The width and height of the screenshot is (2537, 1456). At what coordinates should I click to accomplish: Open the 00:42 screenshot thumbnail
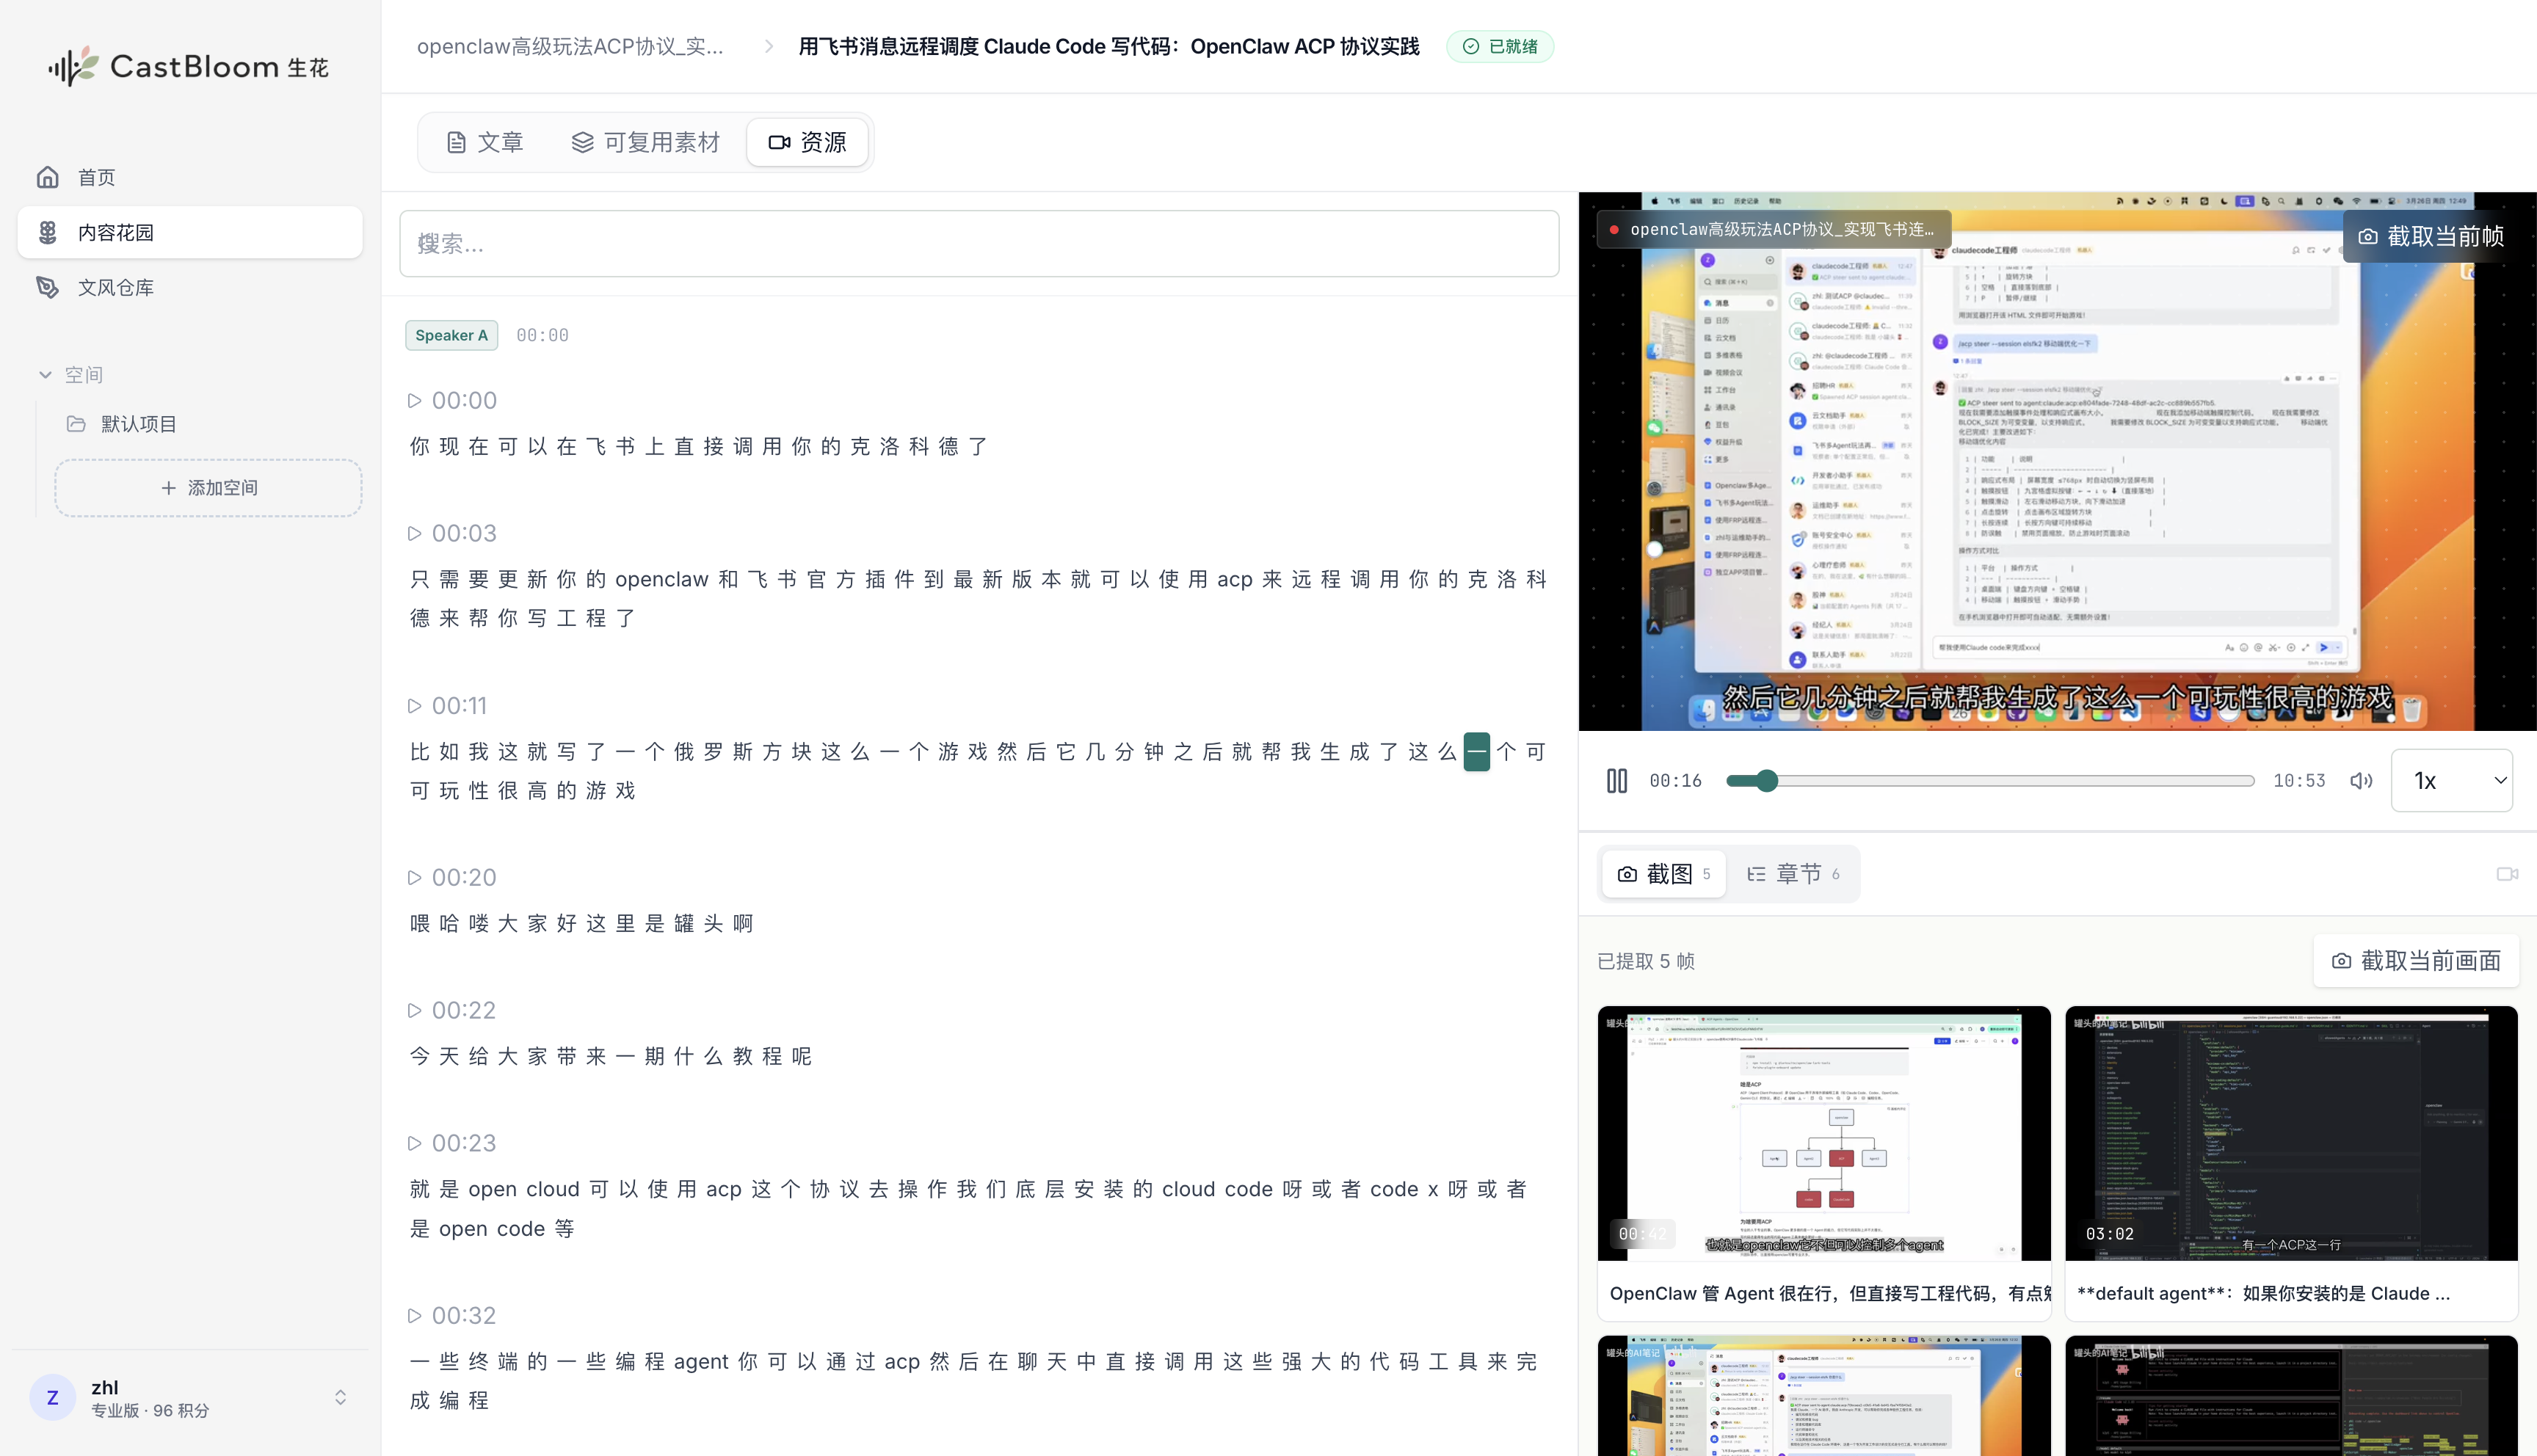pyautogui.click(x=1824, y=1133)
